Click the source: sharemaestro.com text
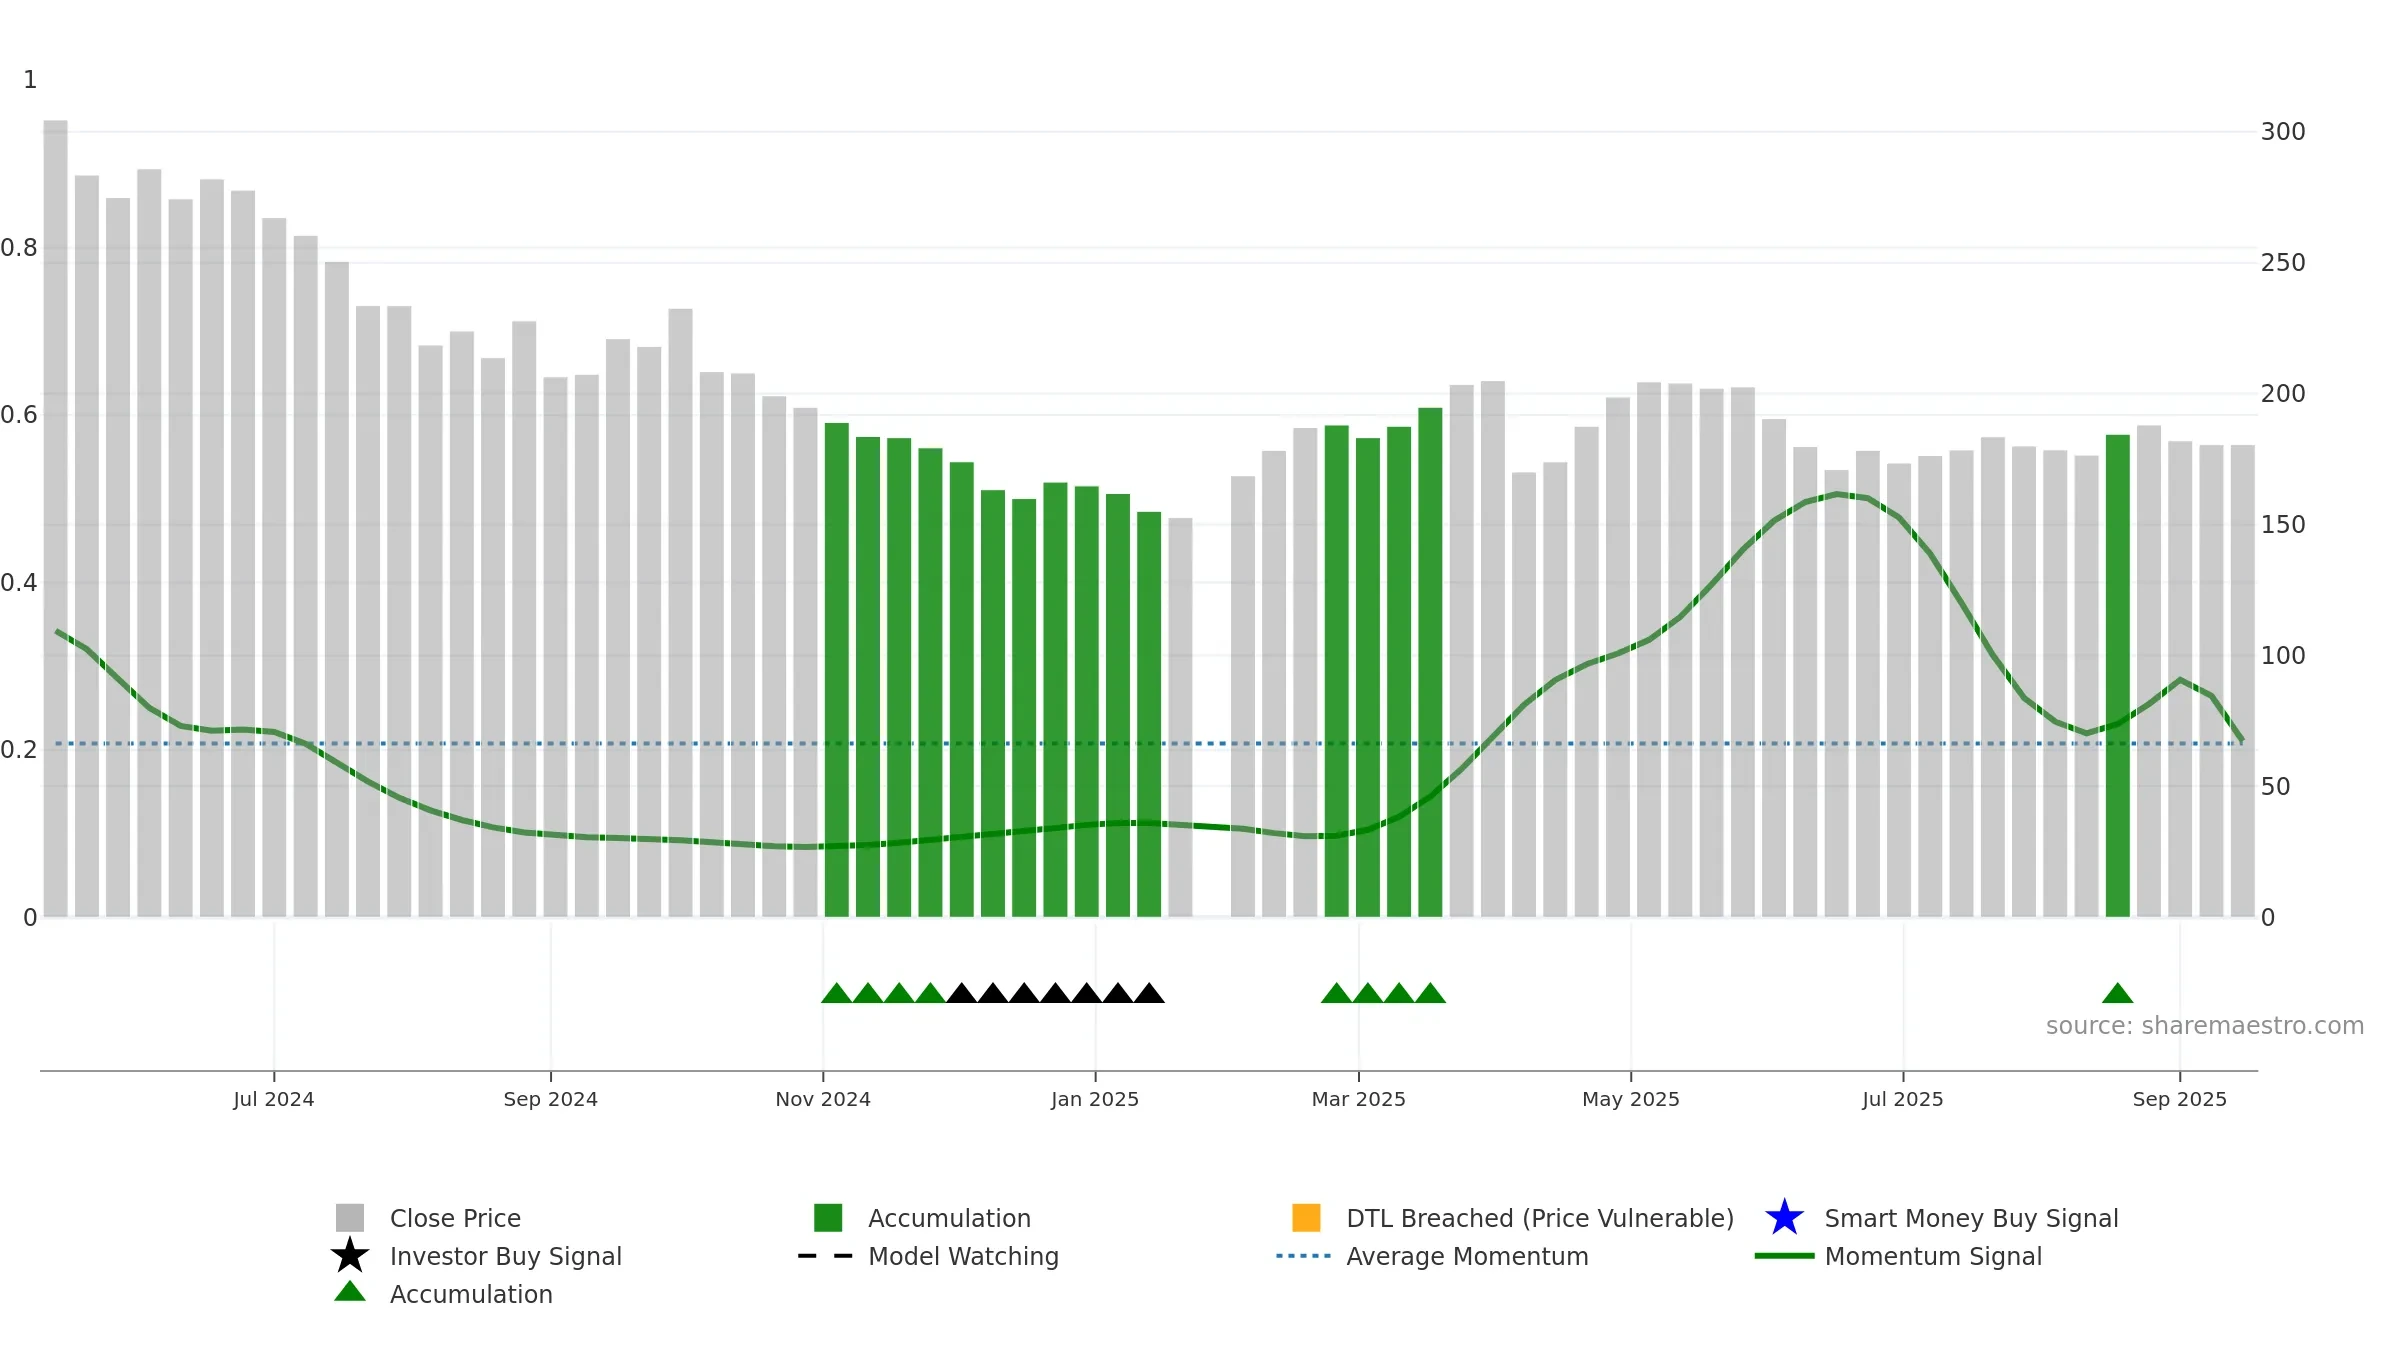Screen dimensions: 2400x1350 (2205, 1026)
